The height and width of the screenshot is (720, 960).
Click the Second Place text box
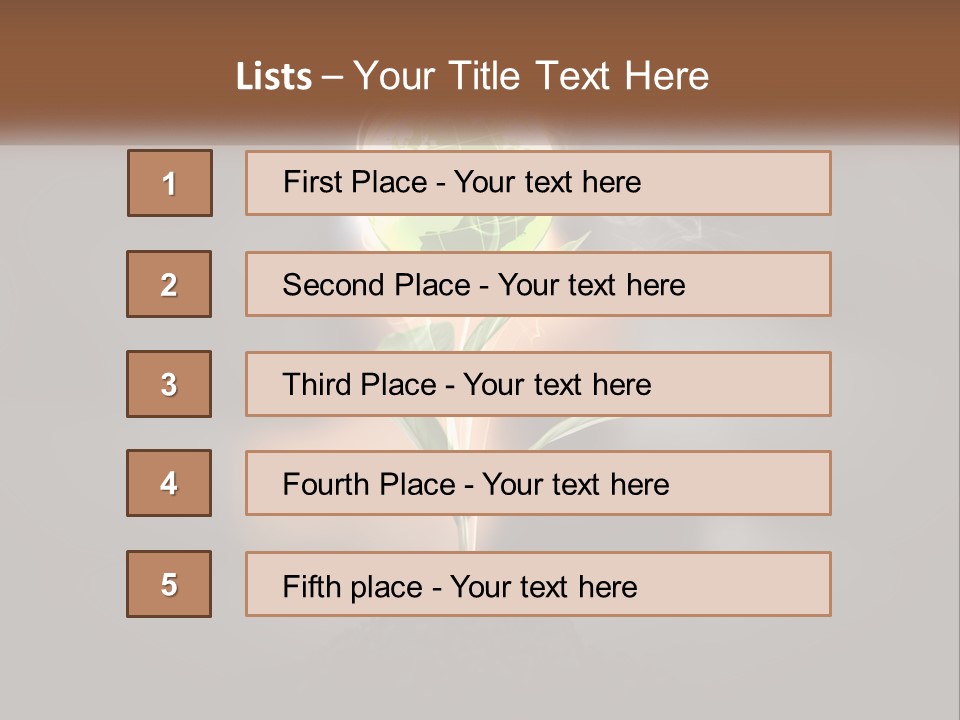point(538,284)
